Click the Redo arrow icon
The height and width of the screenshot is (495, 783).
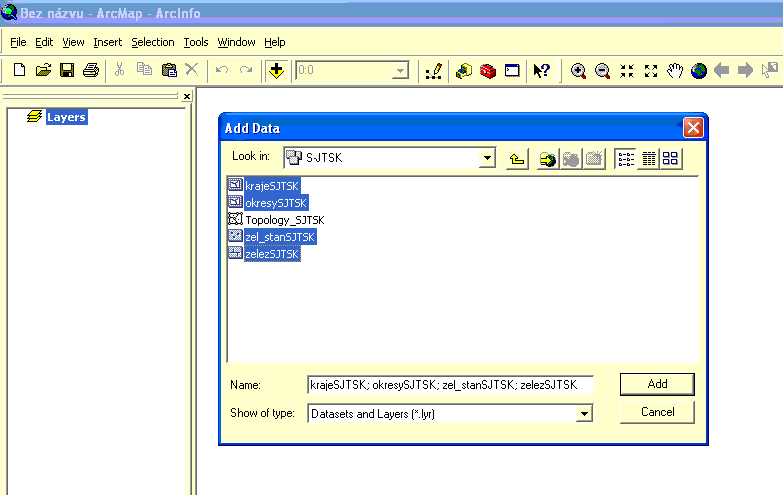tap(246, 70)
